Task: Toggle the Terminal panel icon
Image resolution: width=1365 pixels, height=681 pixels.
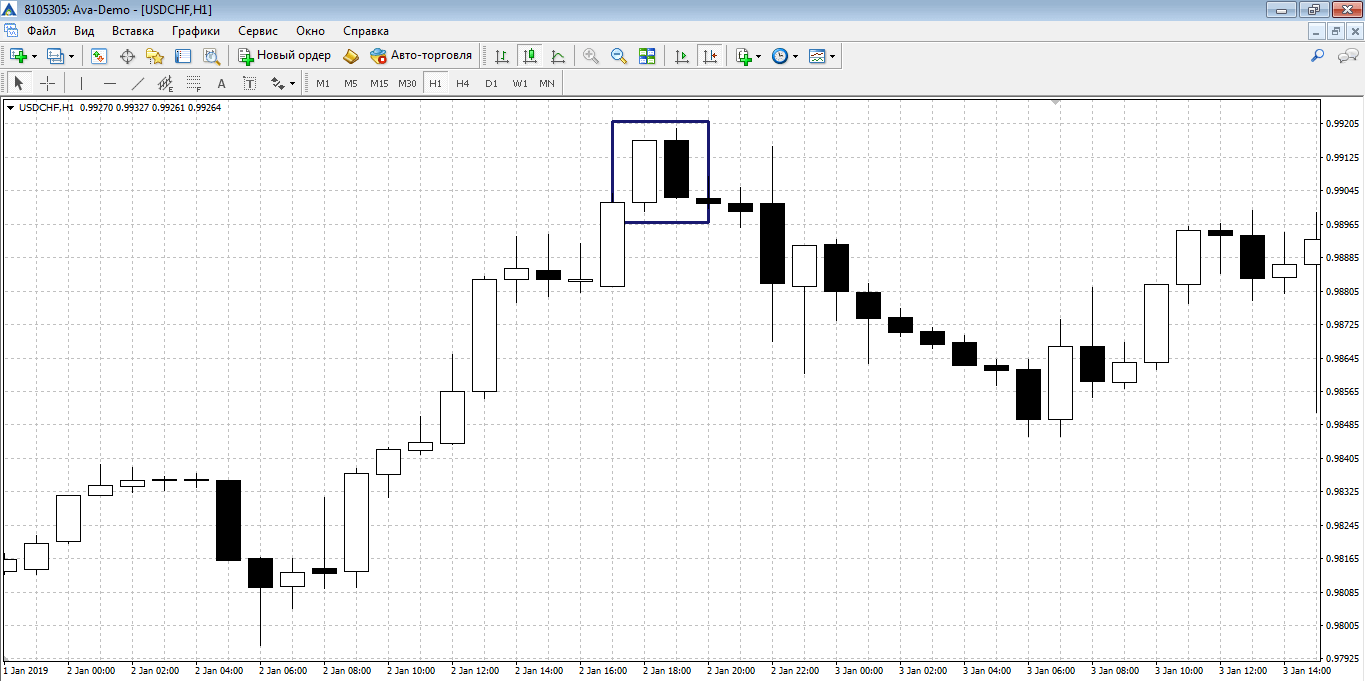Action: 183,56
